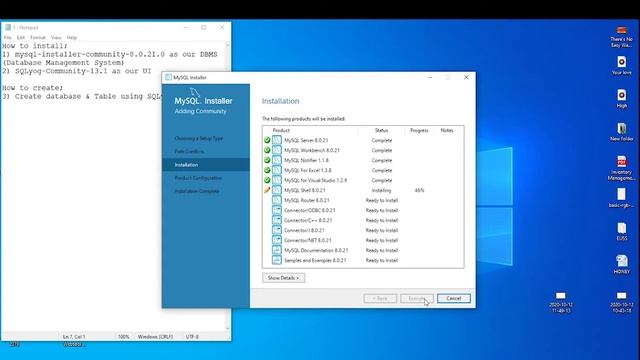The height and width of the screenshot is (360, 640).
Task: Click the MySQL dolphin logo in sidebar
Action: 195,92
